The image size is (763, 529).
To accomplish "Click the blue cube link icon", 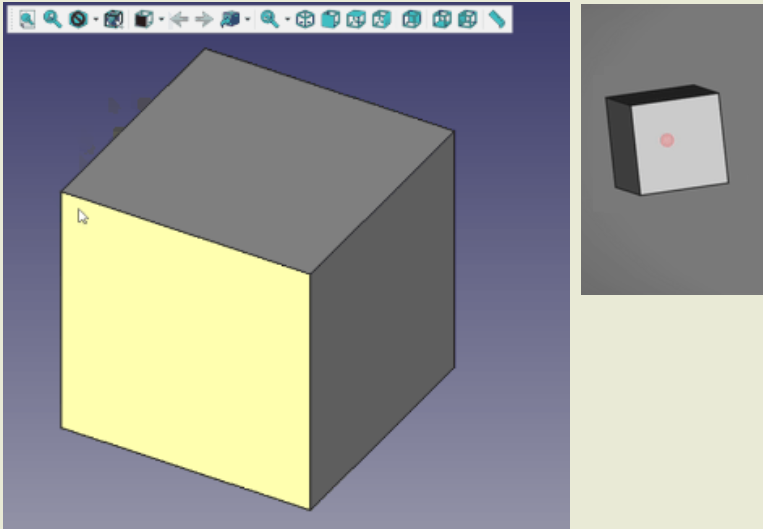I will (230, 19).
